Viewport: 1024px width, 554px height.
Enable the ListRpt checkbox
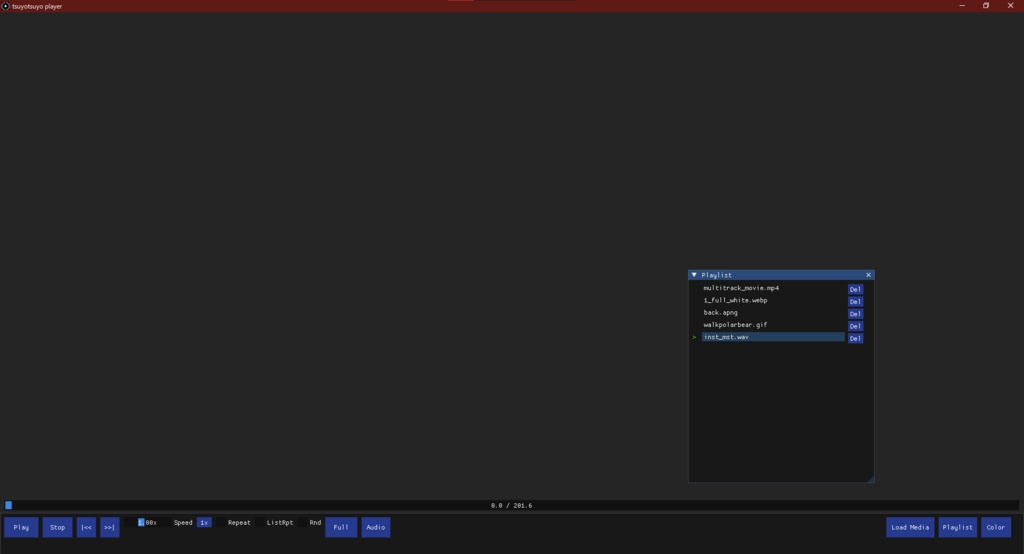pyautogui.click(x=260, y=523)
